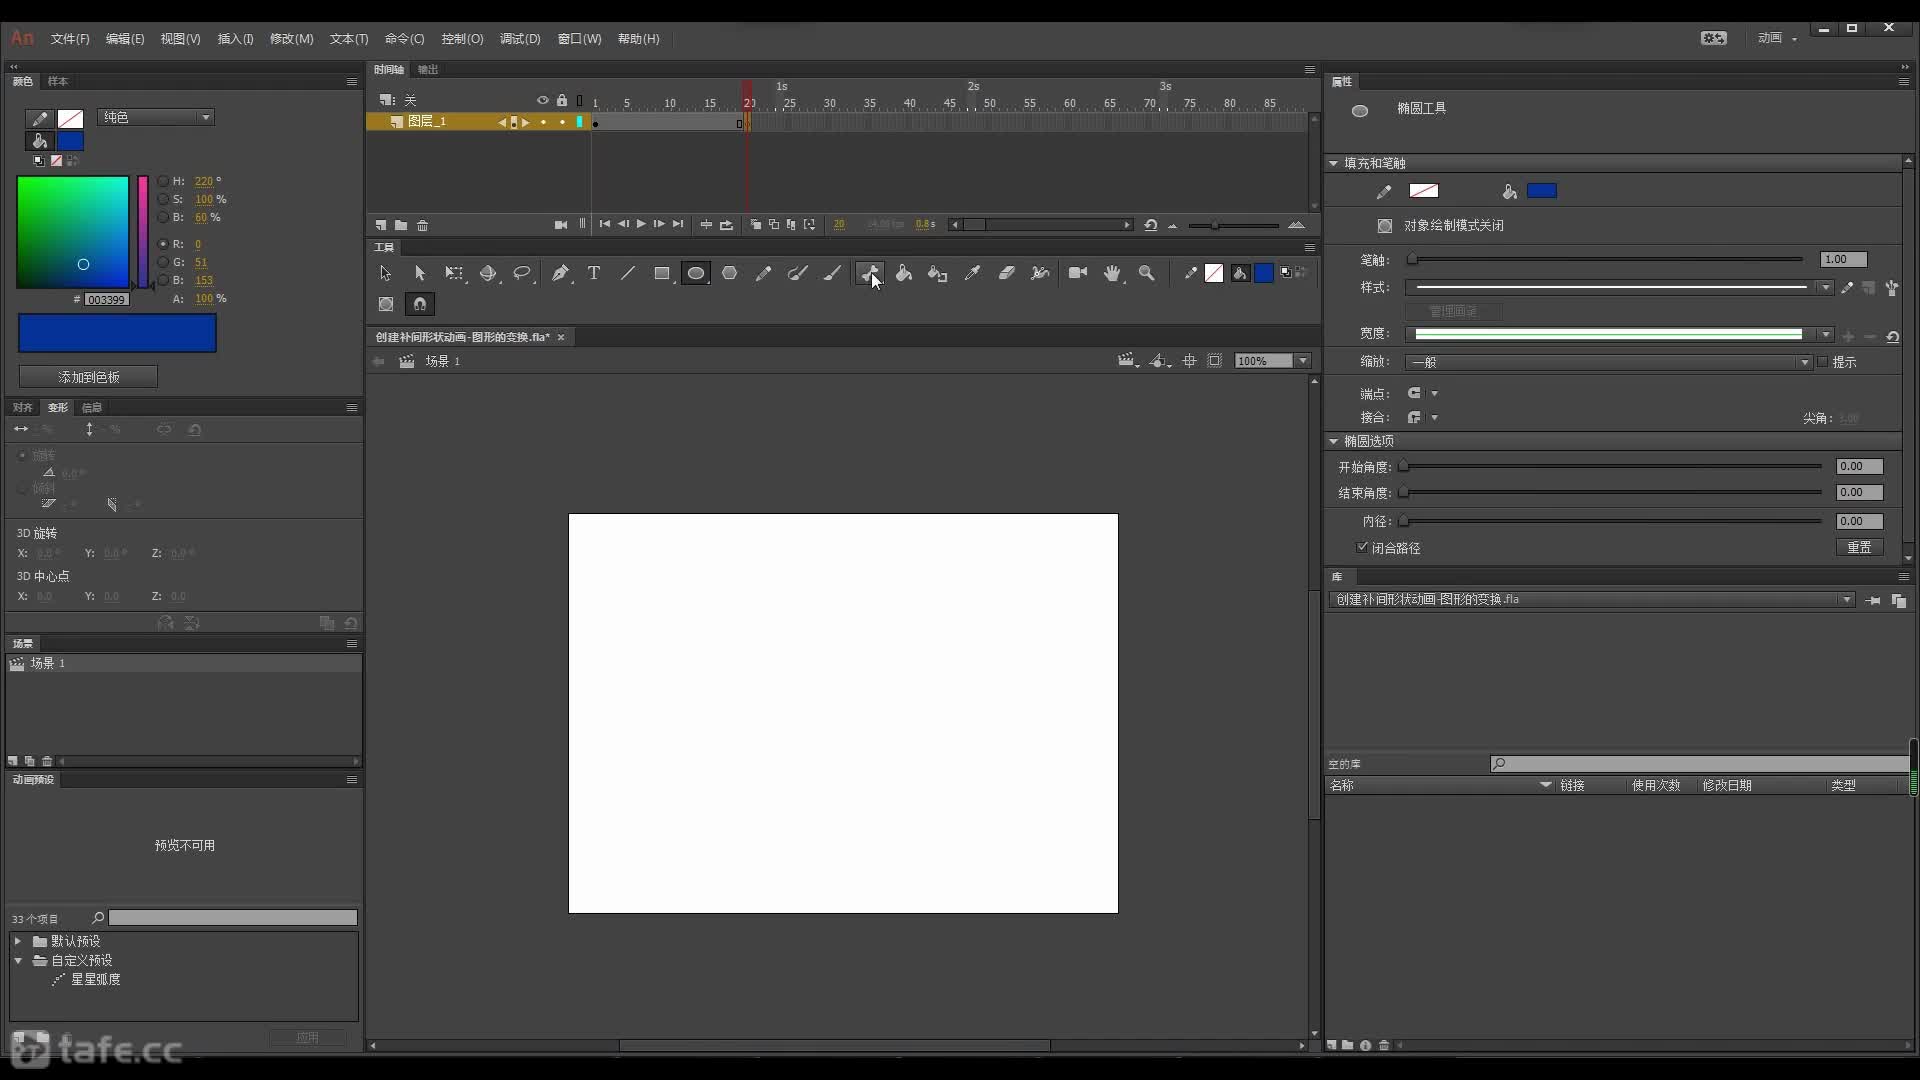Select the Camera tool

tap(1078, 273)
